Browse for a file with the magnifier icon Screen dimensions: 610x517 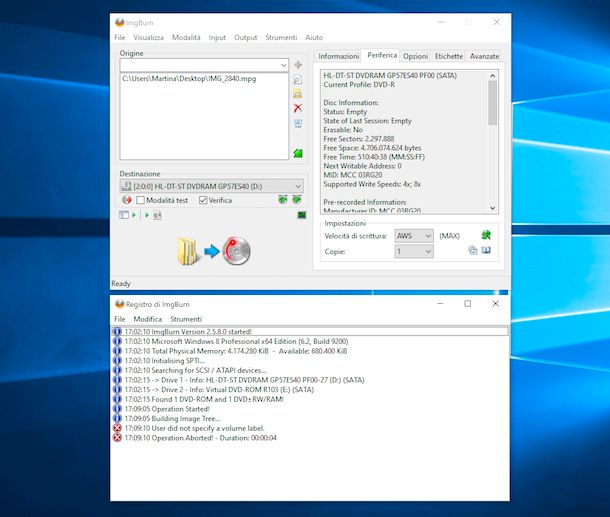298,80
